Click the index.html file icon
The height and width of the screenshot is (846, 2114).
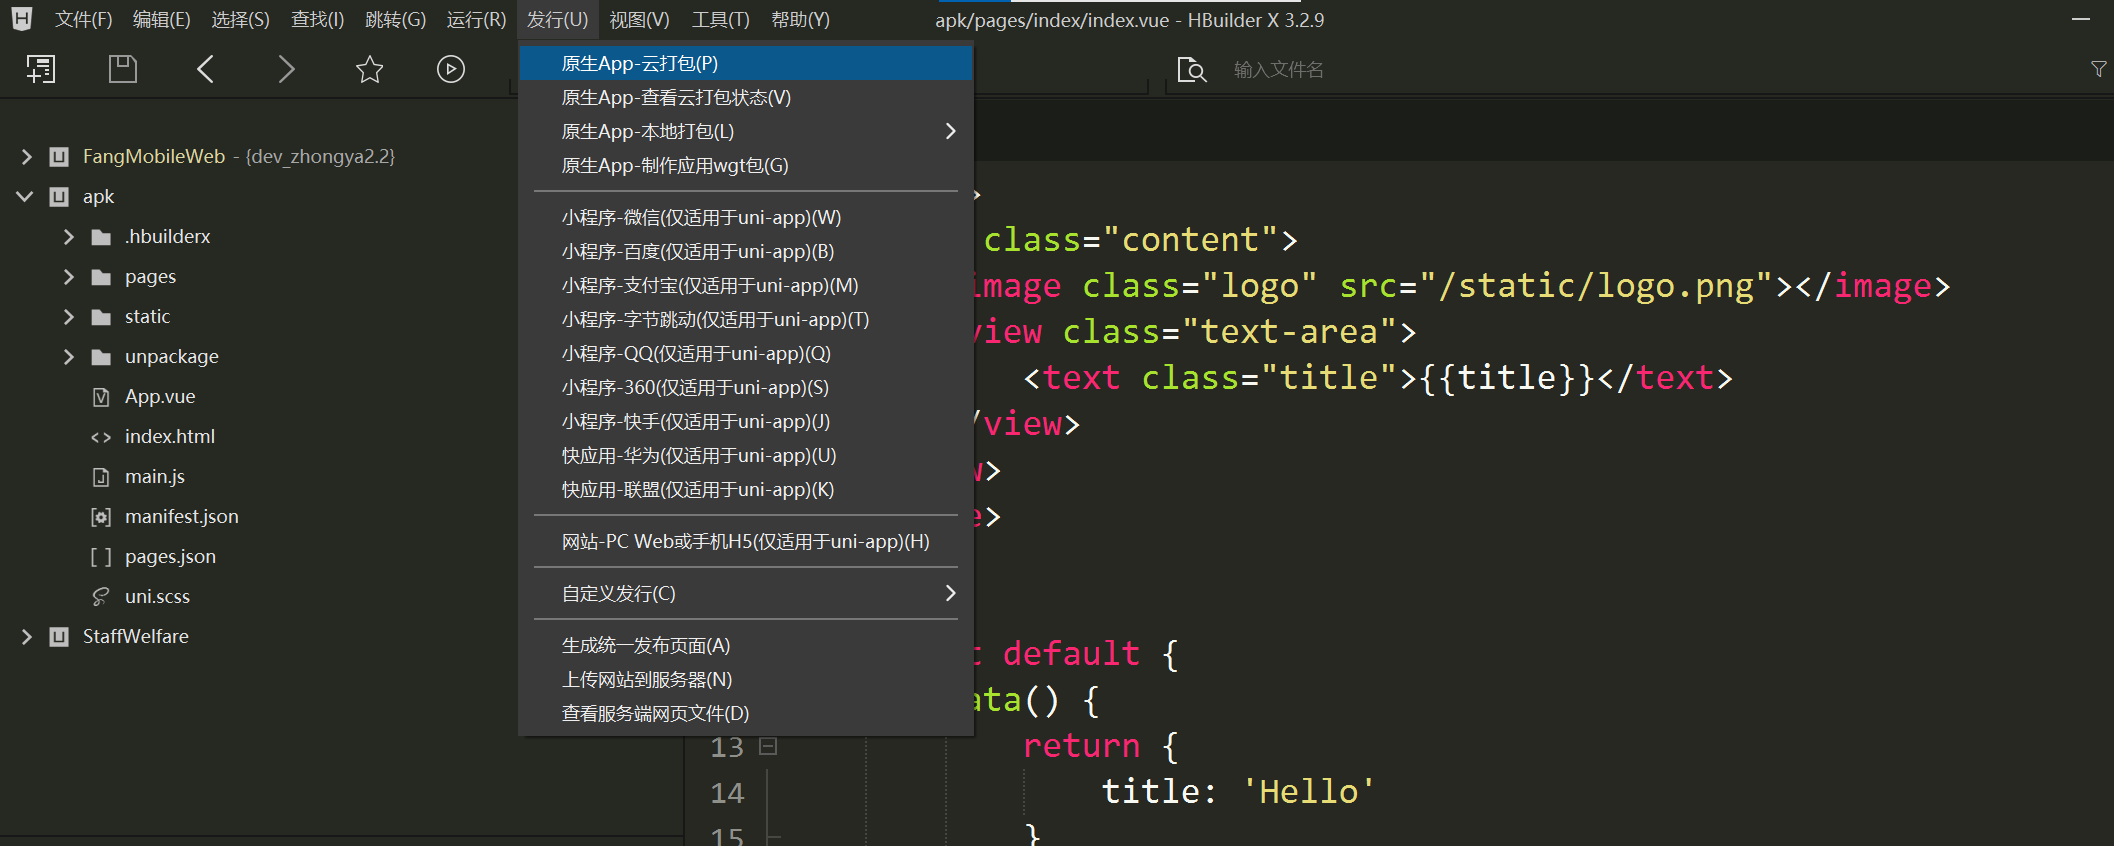(x=101, y=437)
